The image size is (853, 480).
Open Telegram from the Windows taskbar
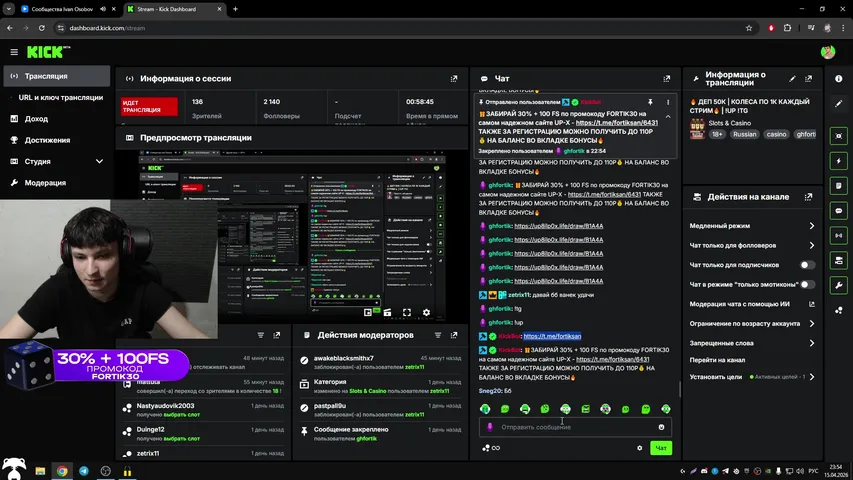[x=84, y=471]
